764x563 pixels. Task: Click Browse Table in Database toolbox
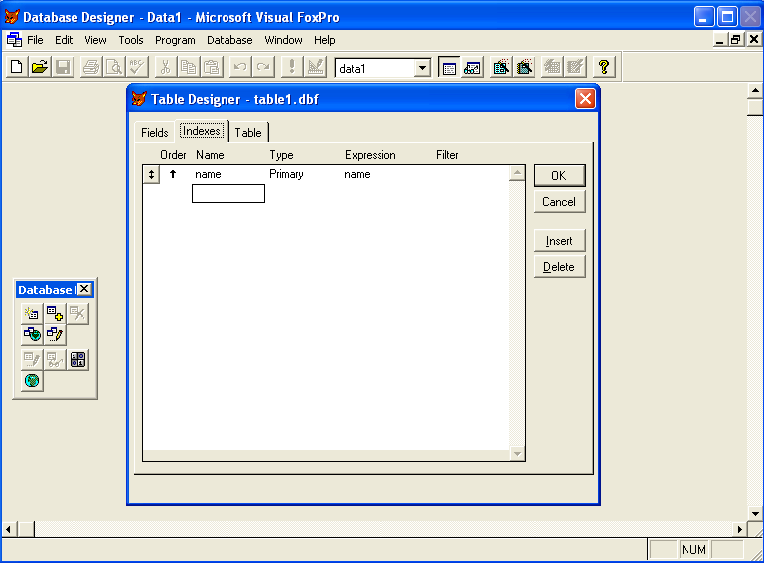[x=55, y=360]
